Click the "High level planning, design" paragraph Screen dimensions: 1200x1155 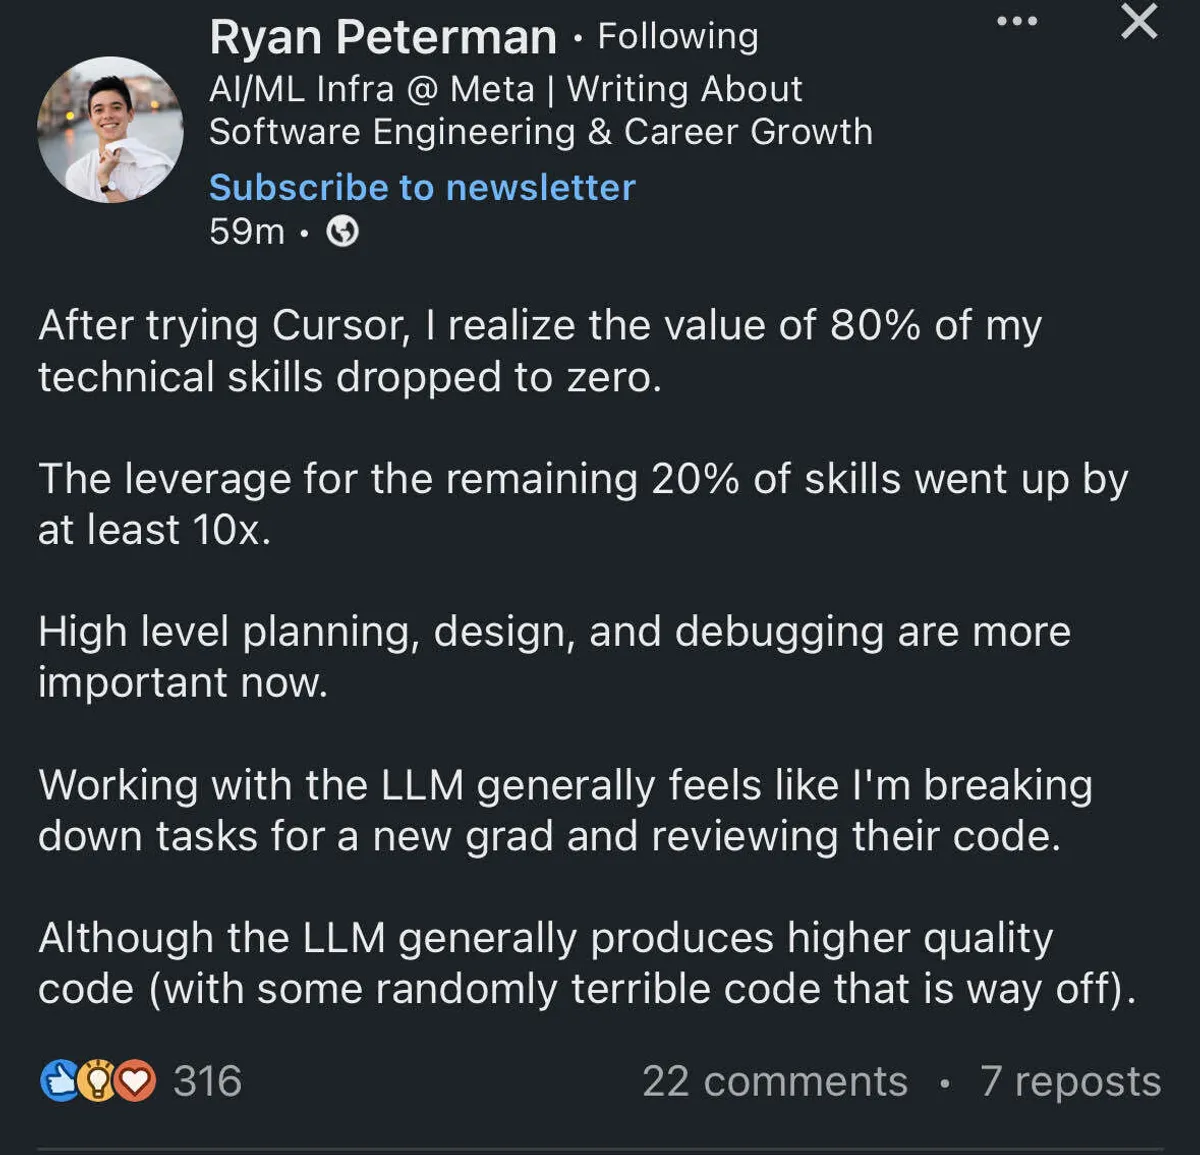[554, 657]
